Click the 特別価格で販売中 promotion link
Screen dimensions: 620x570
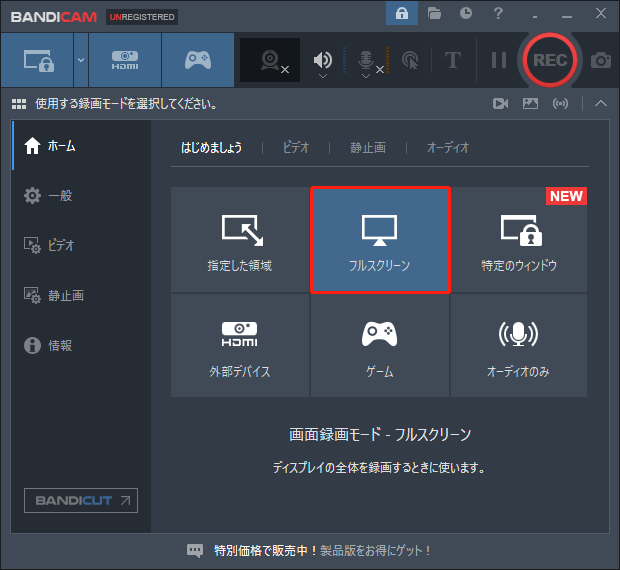point(322,550)
